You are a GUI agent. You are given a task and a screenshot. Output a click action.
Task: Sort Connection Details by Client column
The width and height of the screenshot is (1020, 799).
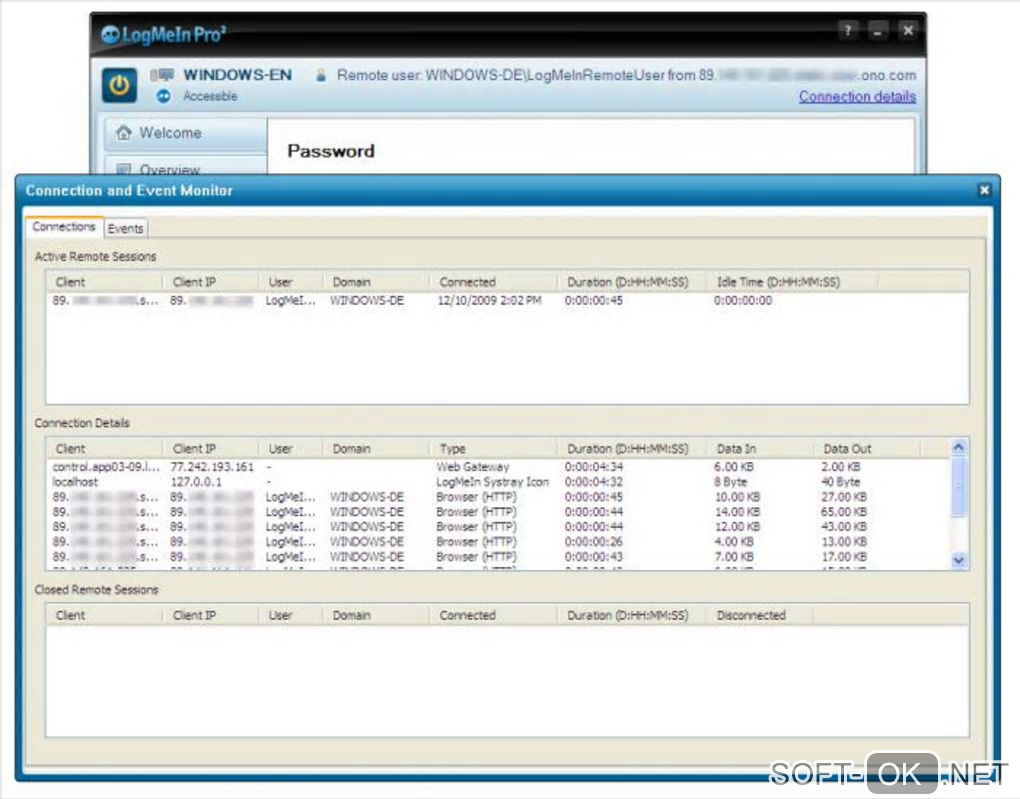(x=104, y=448)
